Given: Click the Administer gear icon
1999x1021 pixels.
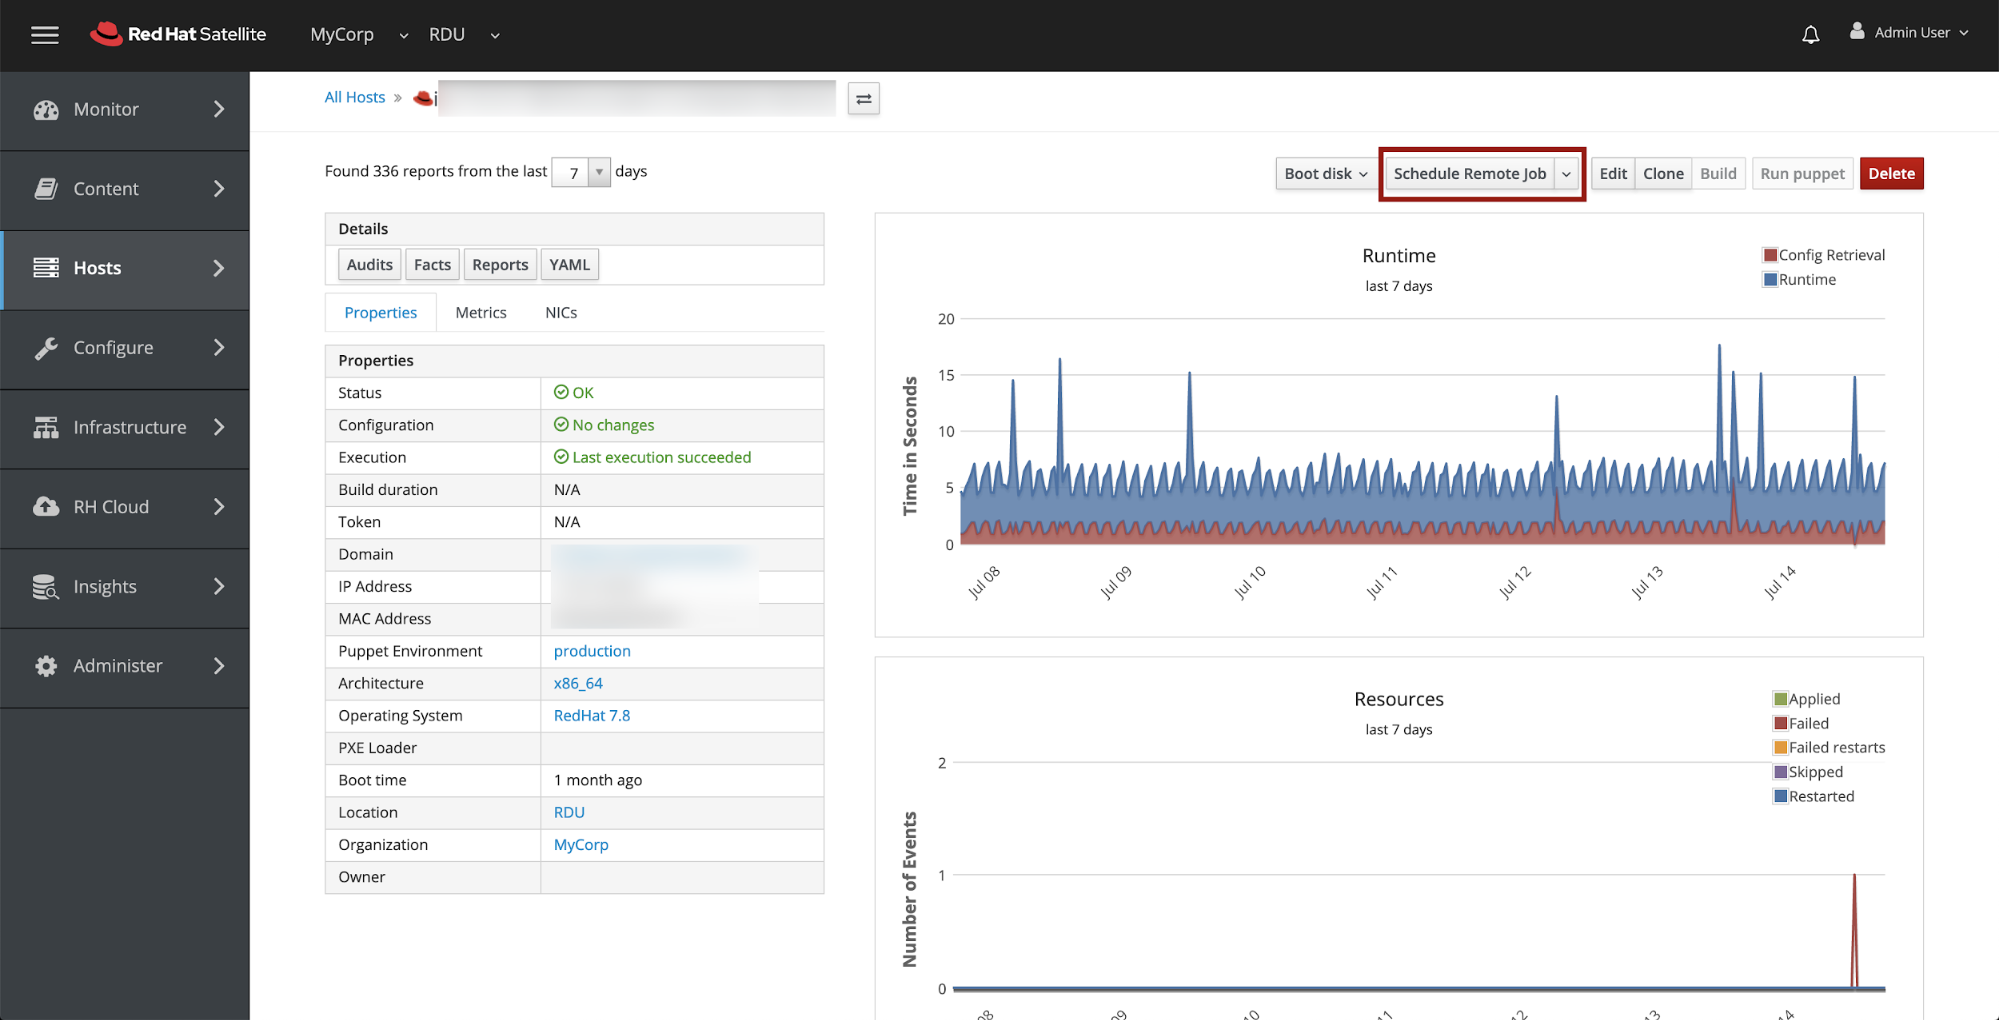Looking at the screenshot, I should (x=46, y=666).
